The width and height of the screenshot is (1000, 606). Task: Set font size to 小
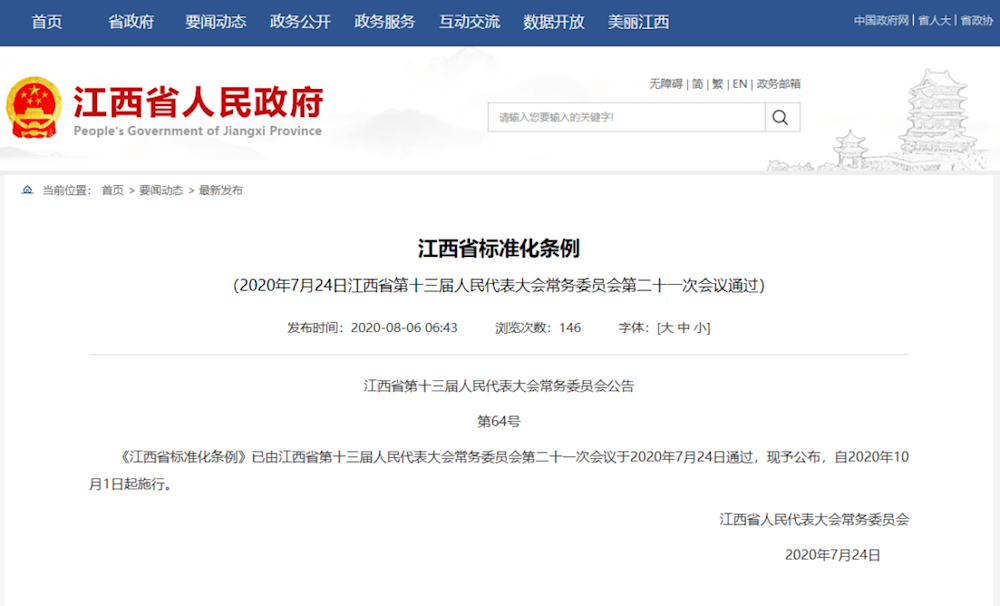(700, 328)
